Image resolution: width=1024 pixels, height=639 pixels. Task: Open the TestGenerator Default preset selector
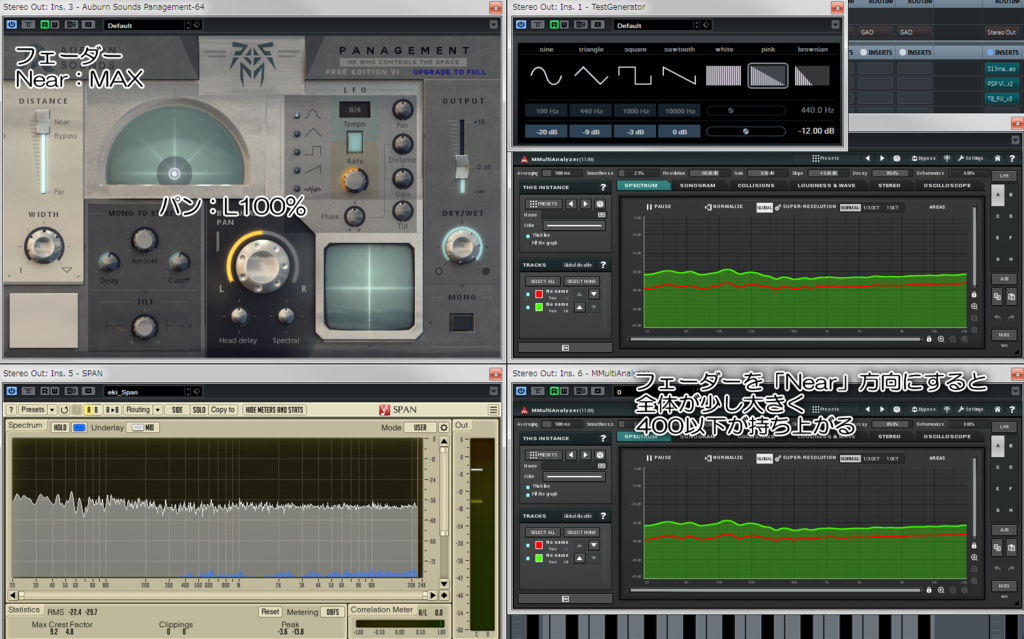(x=656, y=25)
